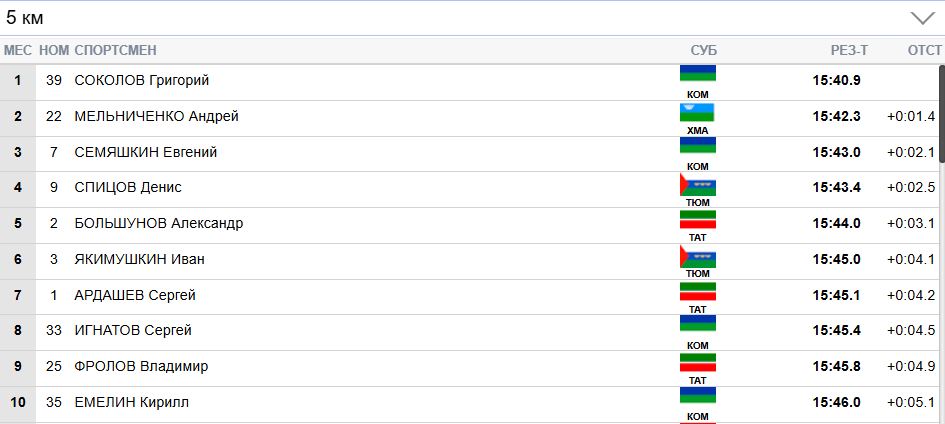Click Tyumen flag in Спицов Денис row
This screenshot has height=424, width=945.
point(698,183)
